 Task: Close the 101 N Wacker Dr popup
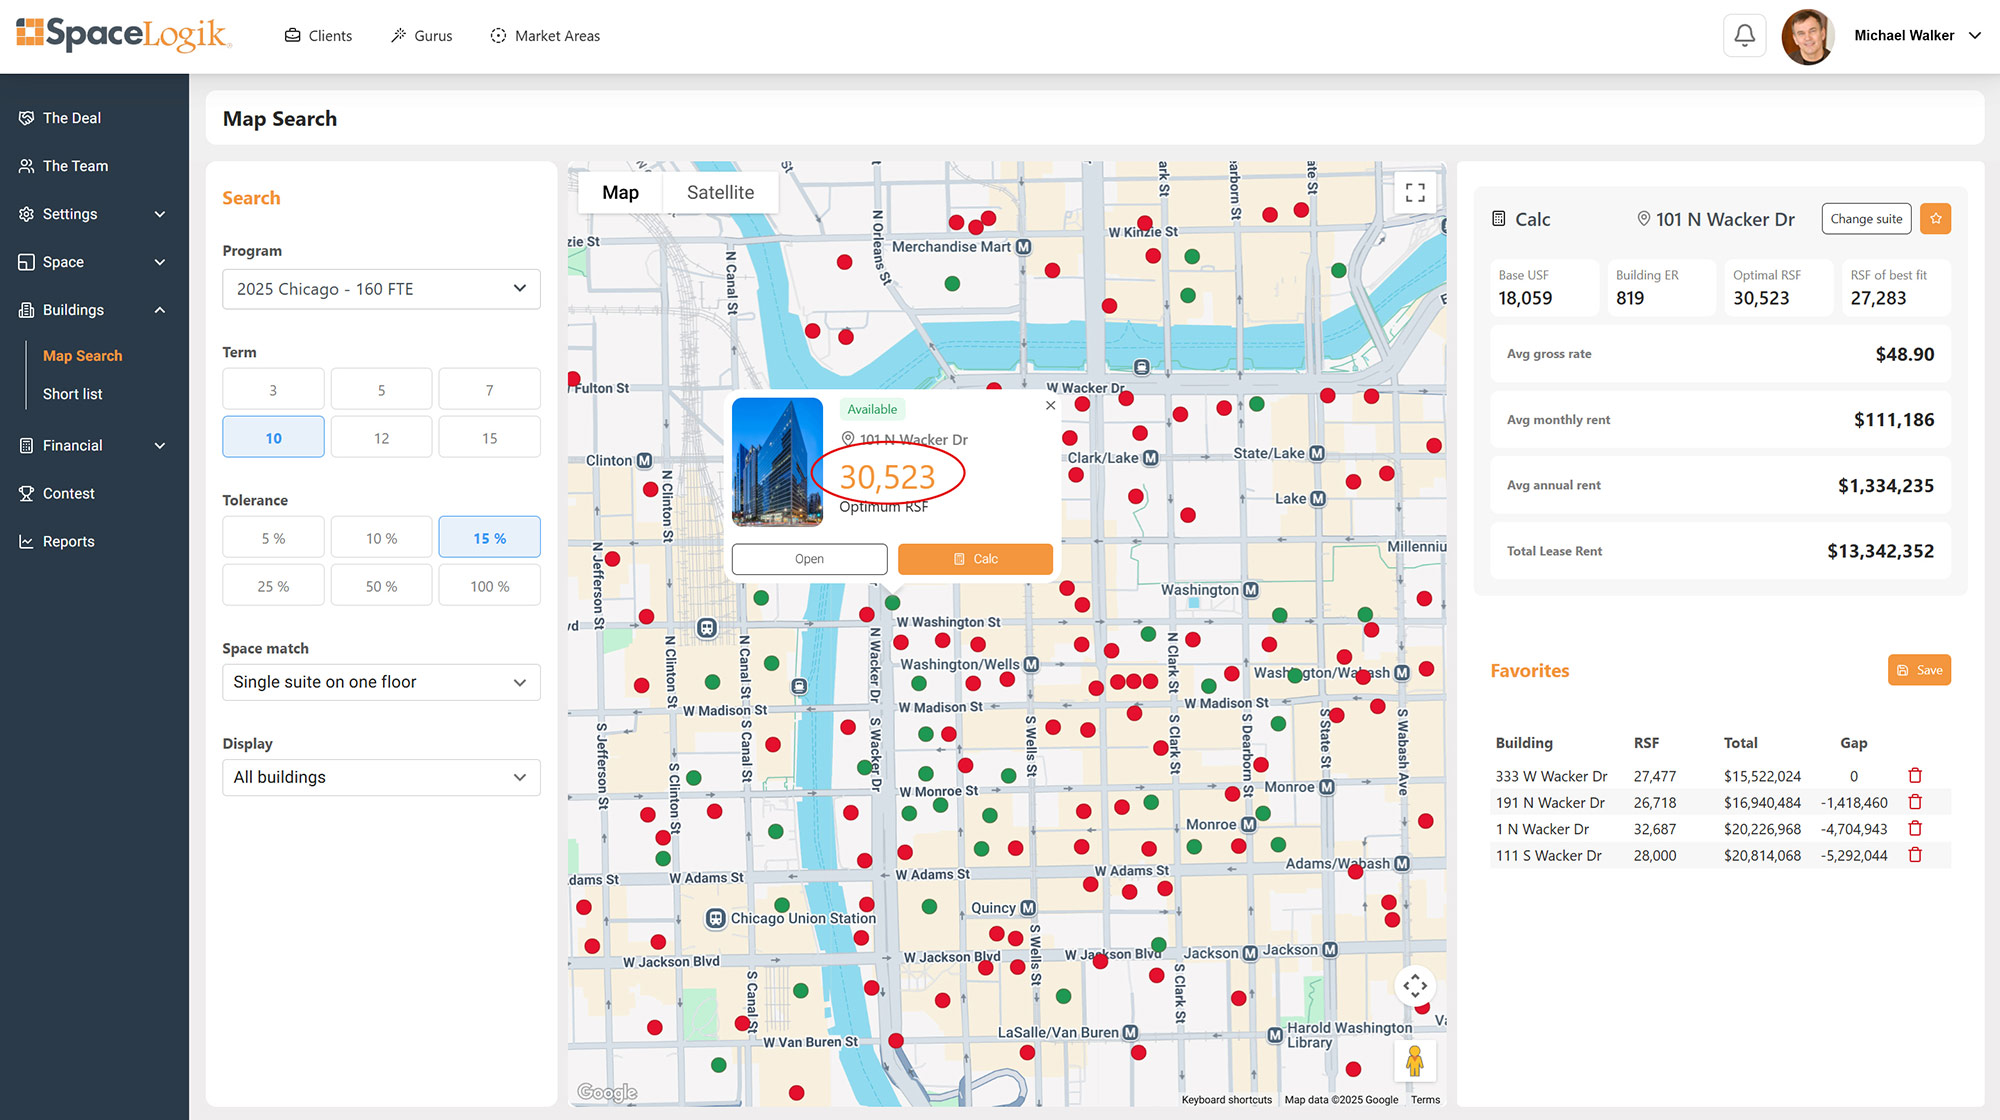(1050, 405)
